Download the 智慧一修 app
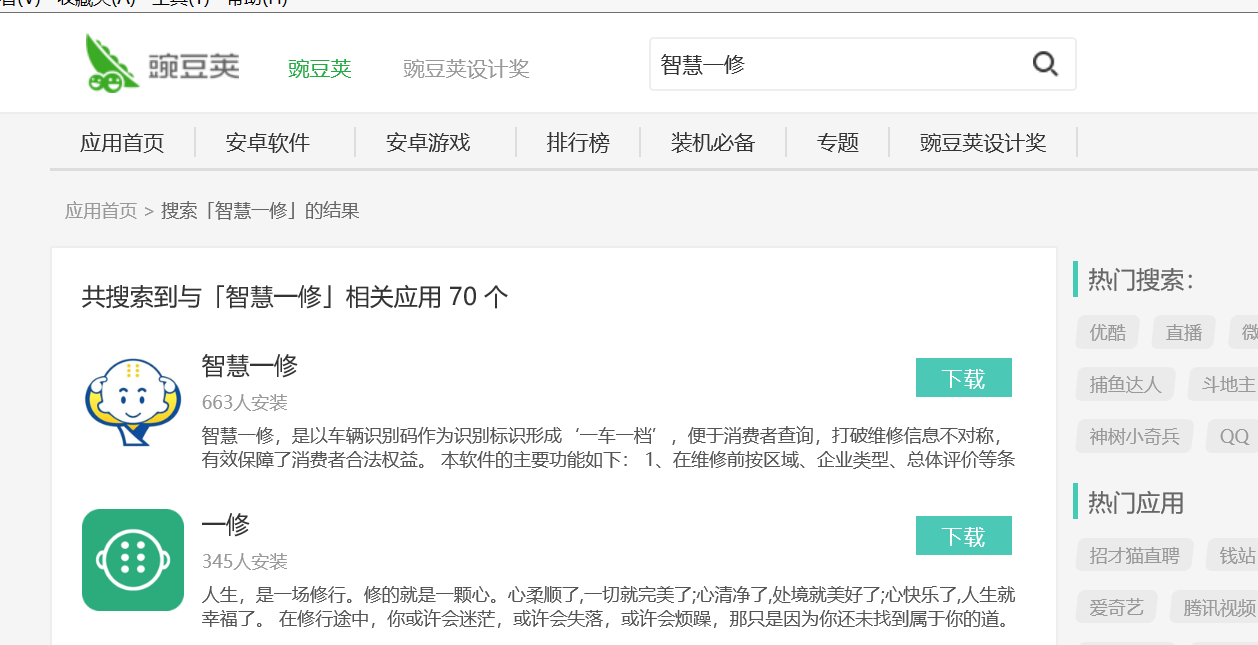 coord(964,378)
